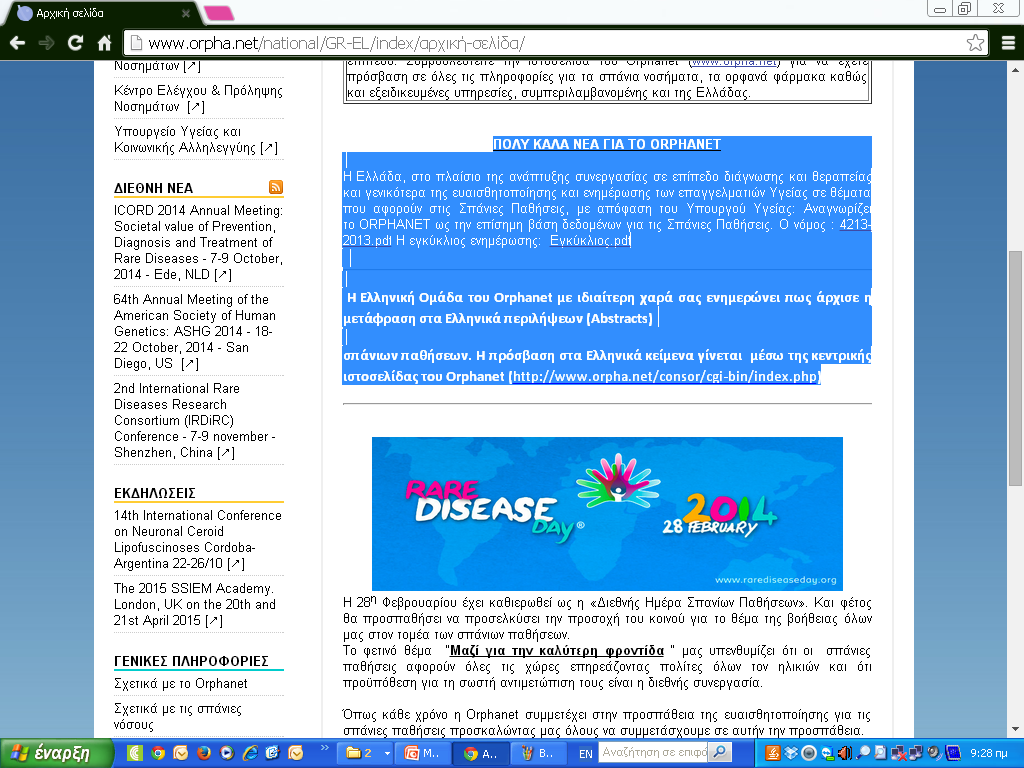Open the Chrome hamburger menu
This screenshot has width=1024, height=768.
(x=1008, y=43)
